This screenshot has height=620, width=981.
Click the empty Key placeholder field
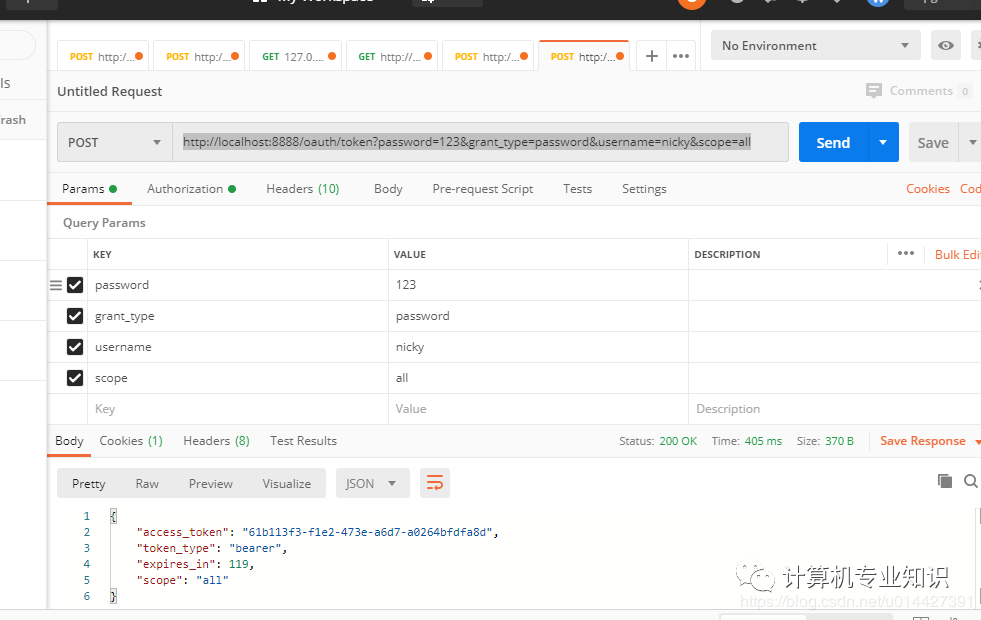click(x=238, y=409)
